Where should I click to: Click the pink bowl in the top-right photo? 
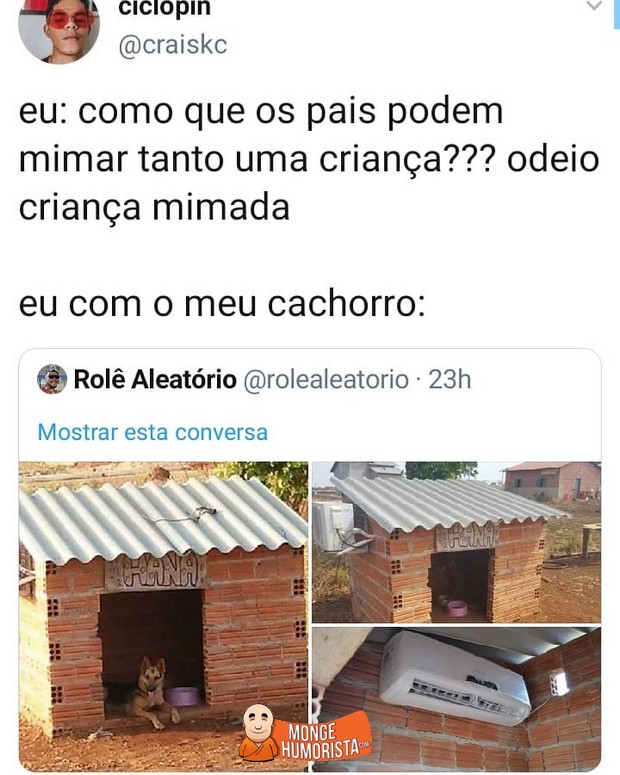point(458,608)
